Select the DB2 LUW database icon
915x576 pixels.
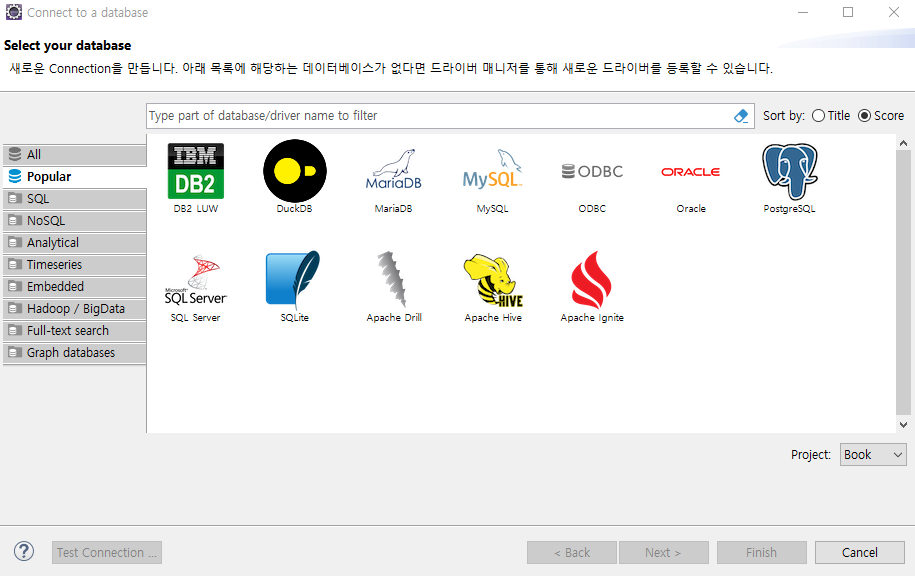(x=195, y=171)
